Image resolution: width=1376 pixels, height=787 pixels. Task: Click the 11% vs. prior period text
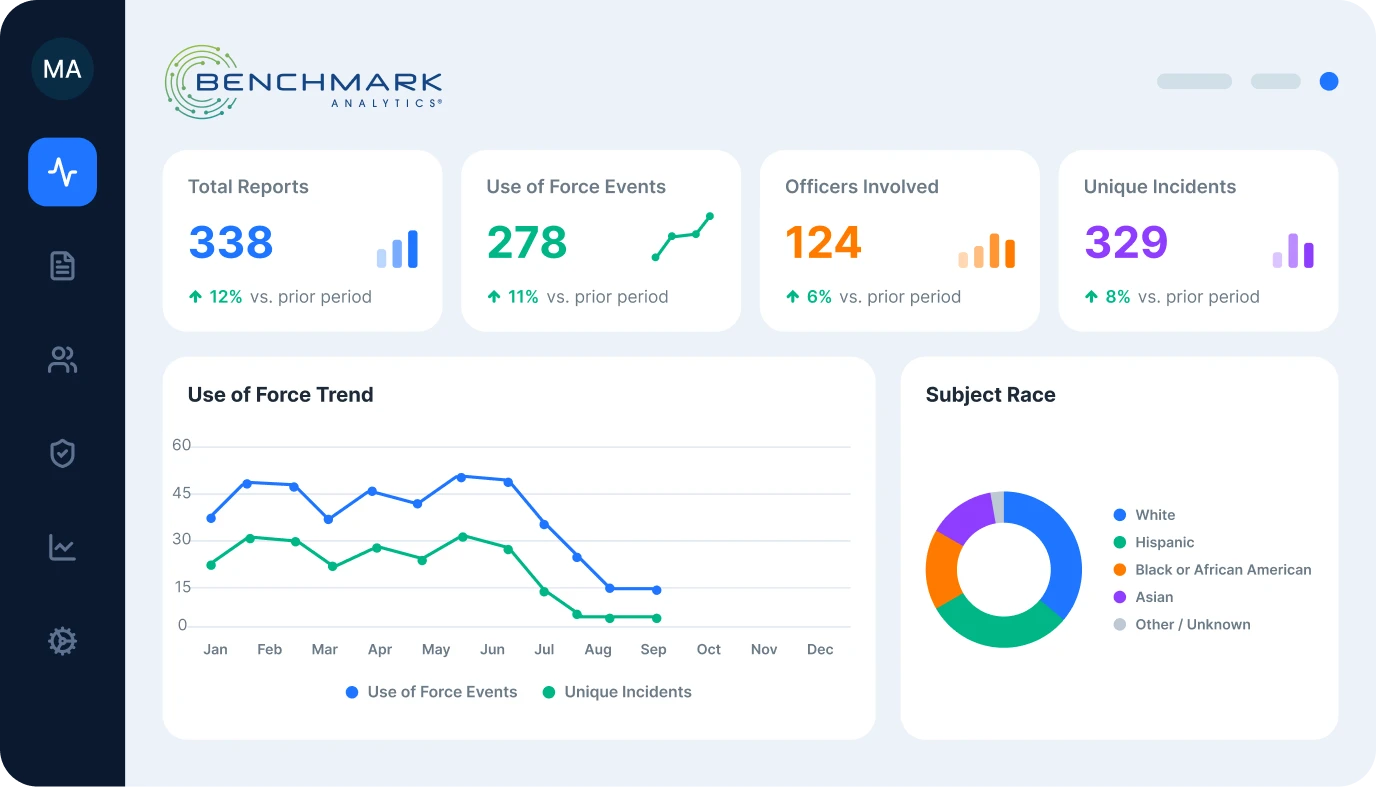pyautogui.click(x=577, y=297)
